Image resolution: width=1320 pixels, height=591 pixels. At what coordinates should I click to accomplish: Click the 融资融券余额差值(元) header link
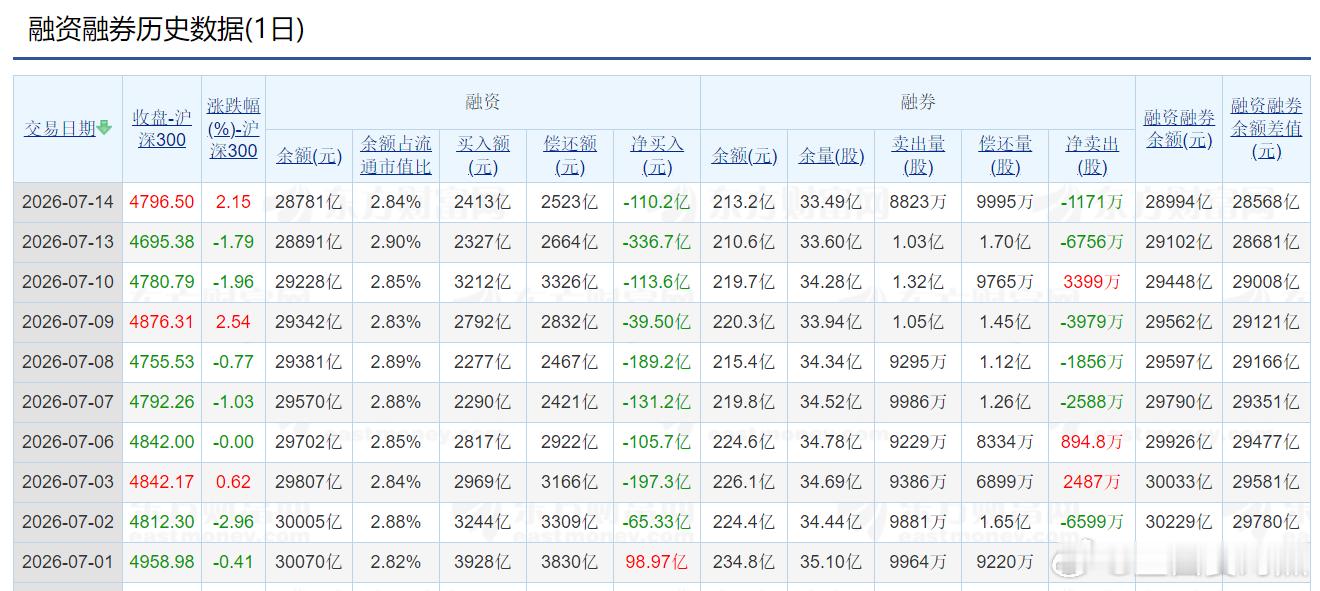click(x=1266, y=128)
